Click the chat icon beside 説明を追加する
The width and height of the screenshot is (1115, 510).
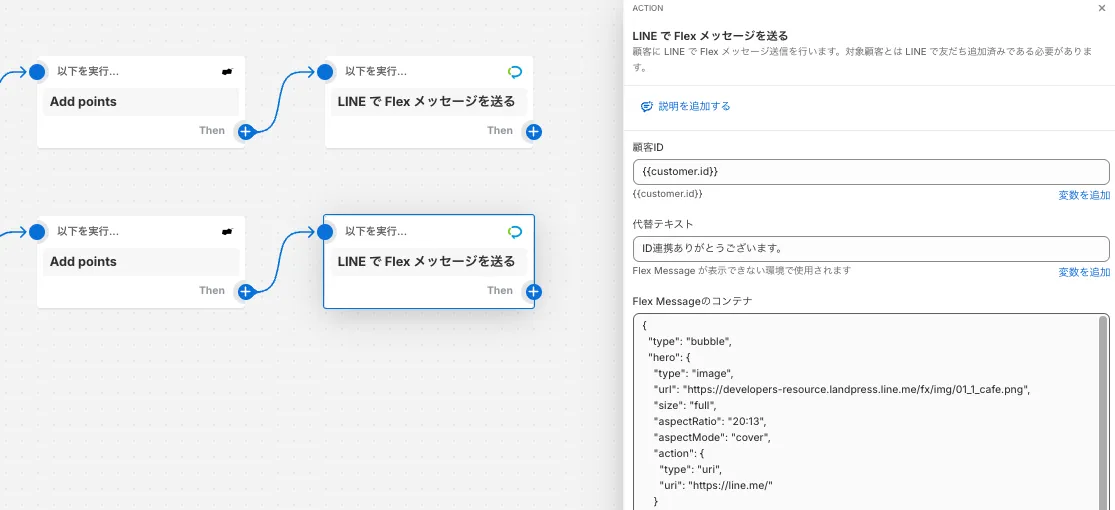coord(646,107)
